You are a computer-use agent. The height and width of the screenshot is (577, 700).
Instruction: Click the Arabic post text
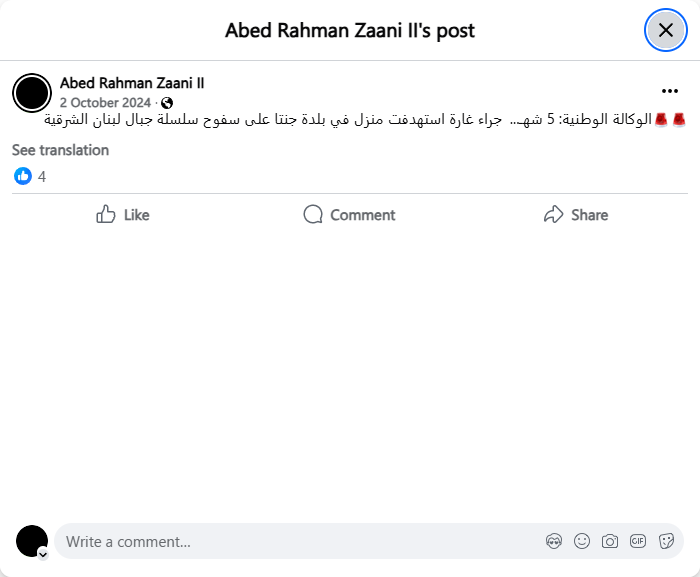click(360, 120)
